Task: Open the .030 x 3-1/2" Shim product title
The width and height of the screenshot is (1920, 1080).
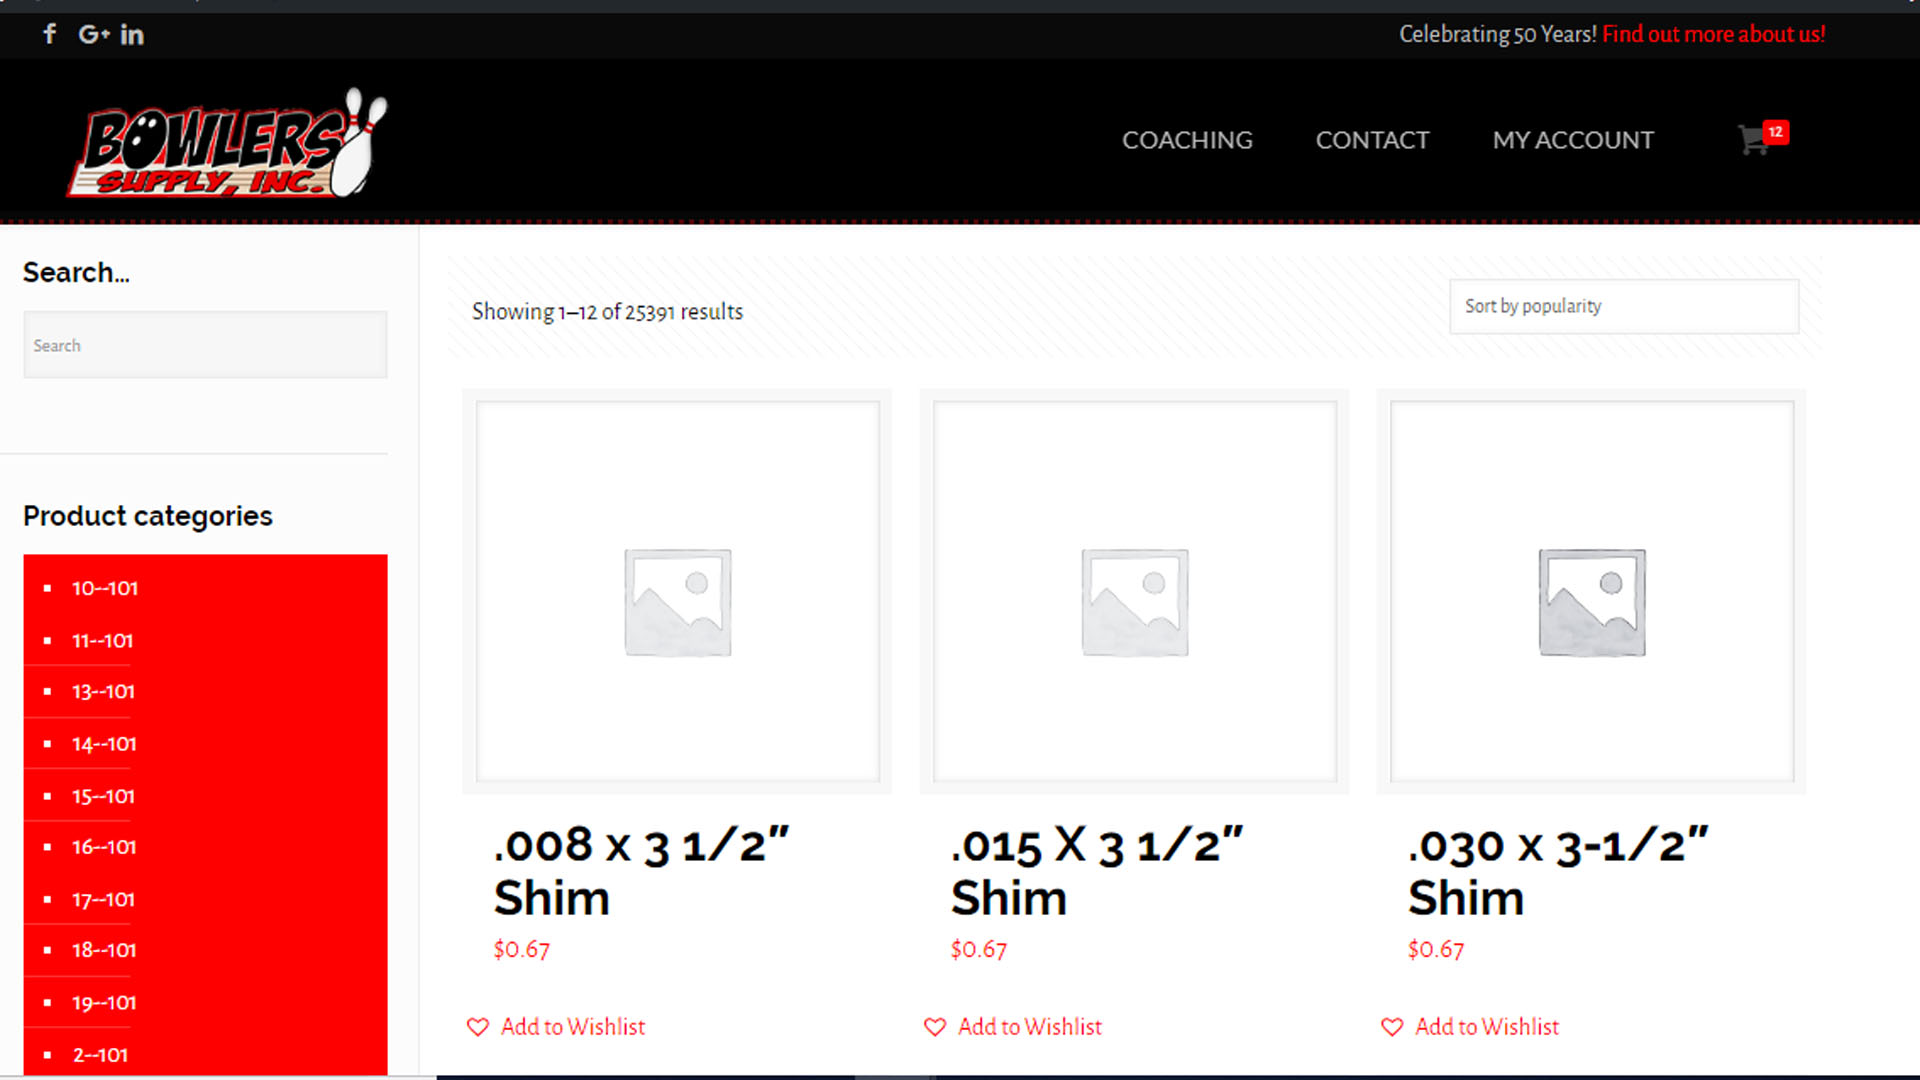Action: [x=1558, y=871]
